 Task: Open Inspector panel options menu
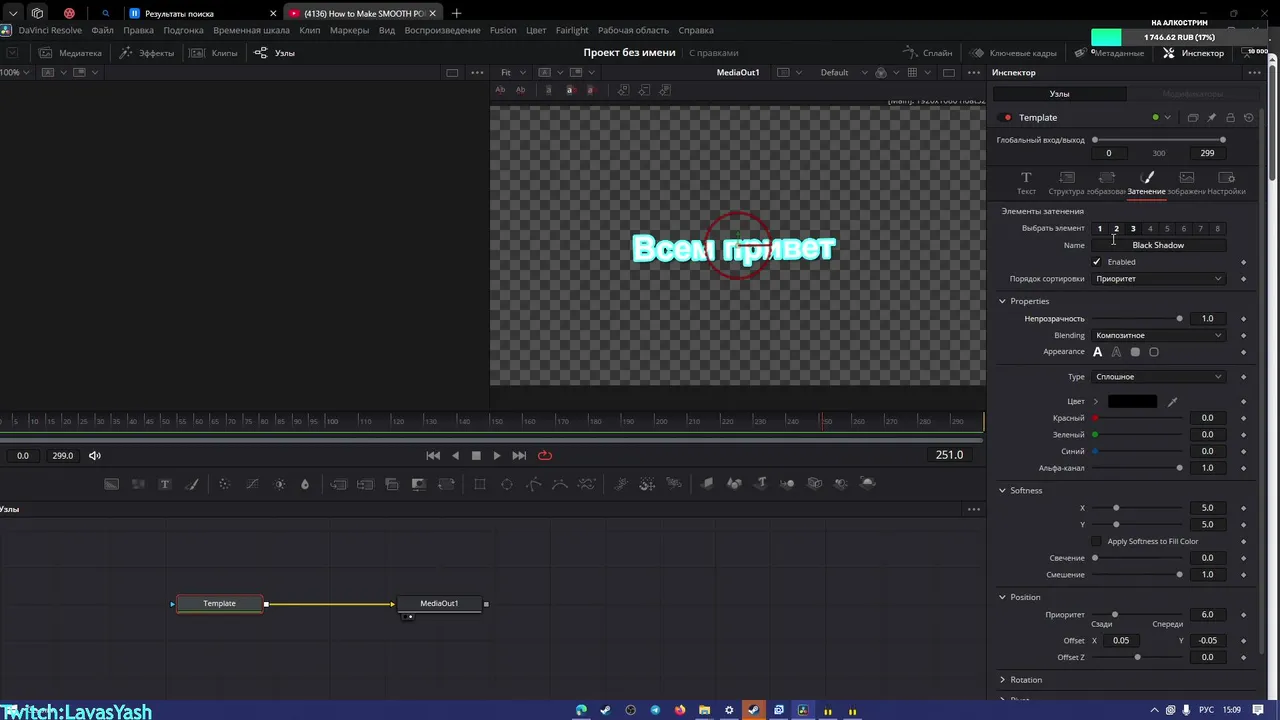(1254, 73)
